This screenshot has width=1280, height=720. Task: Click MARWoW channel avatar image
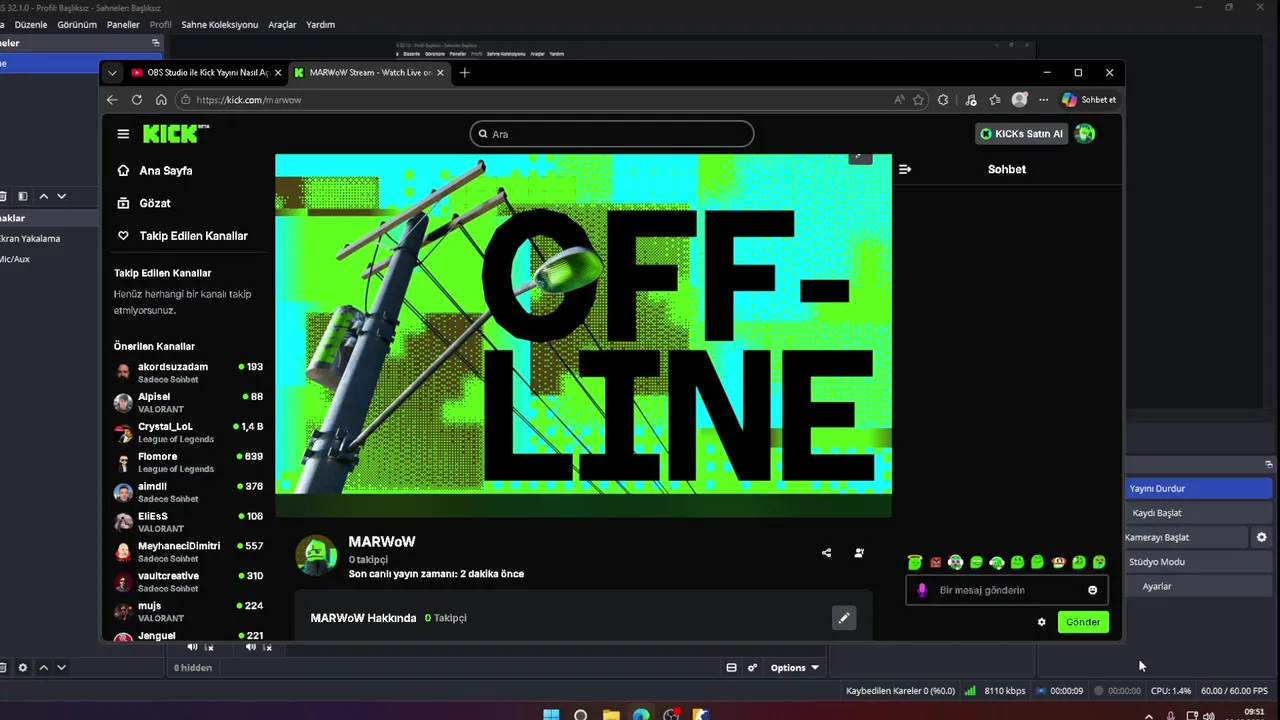point(316,556)
